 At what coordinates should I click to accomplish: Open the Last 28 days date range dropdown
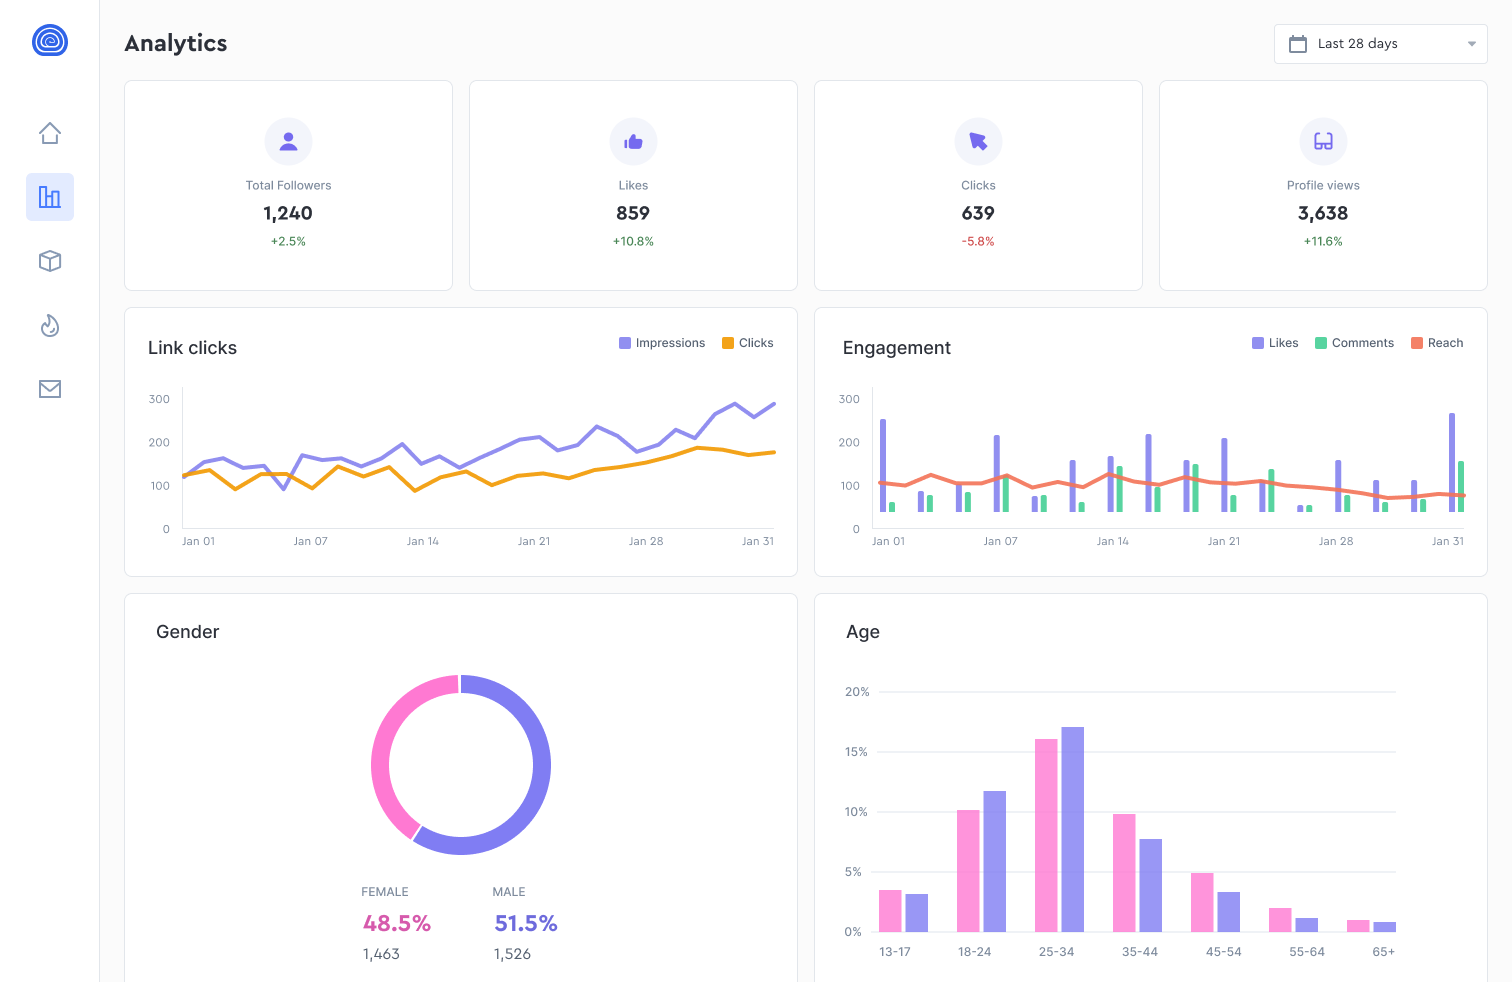coord(1380,43)
